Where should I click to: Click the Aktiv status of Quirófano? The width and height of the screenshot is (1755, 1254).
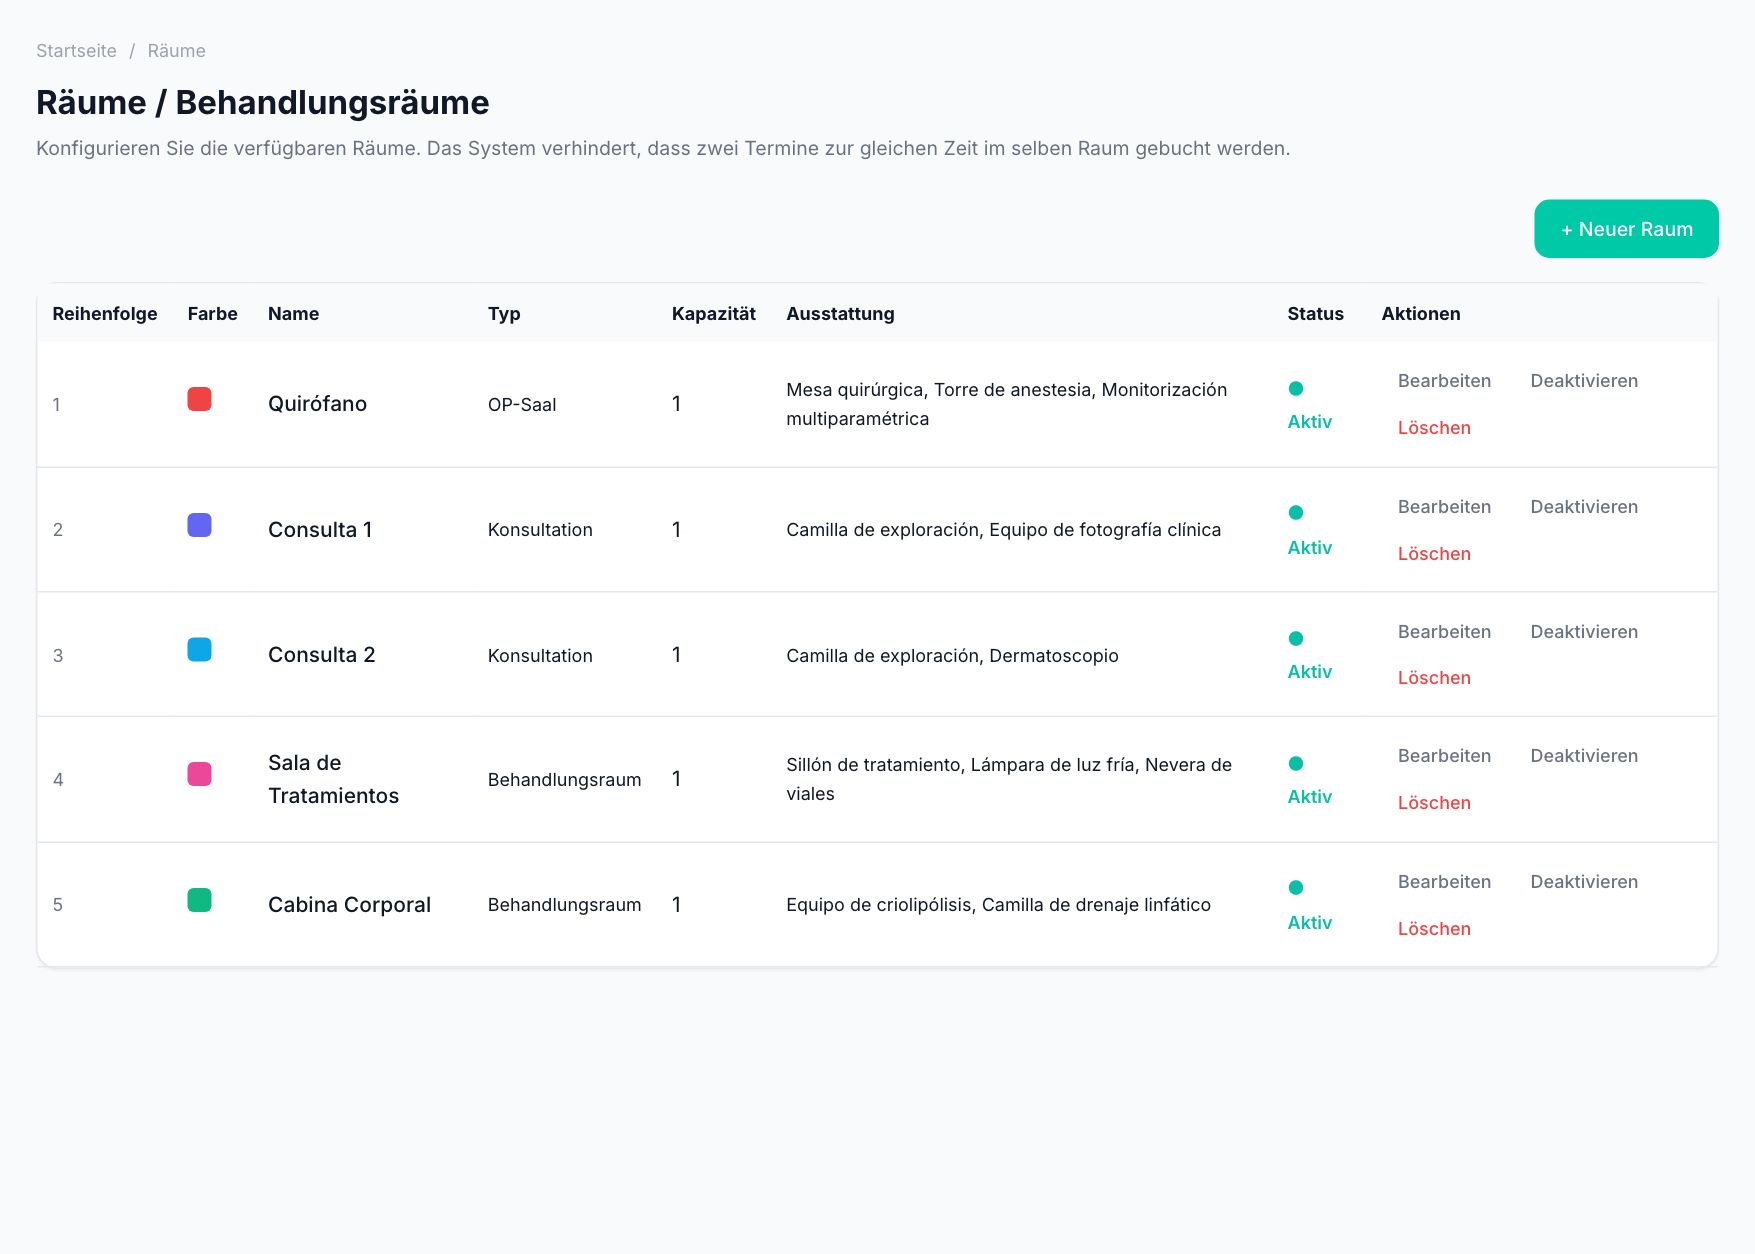[x=1309, y=422]
